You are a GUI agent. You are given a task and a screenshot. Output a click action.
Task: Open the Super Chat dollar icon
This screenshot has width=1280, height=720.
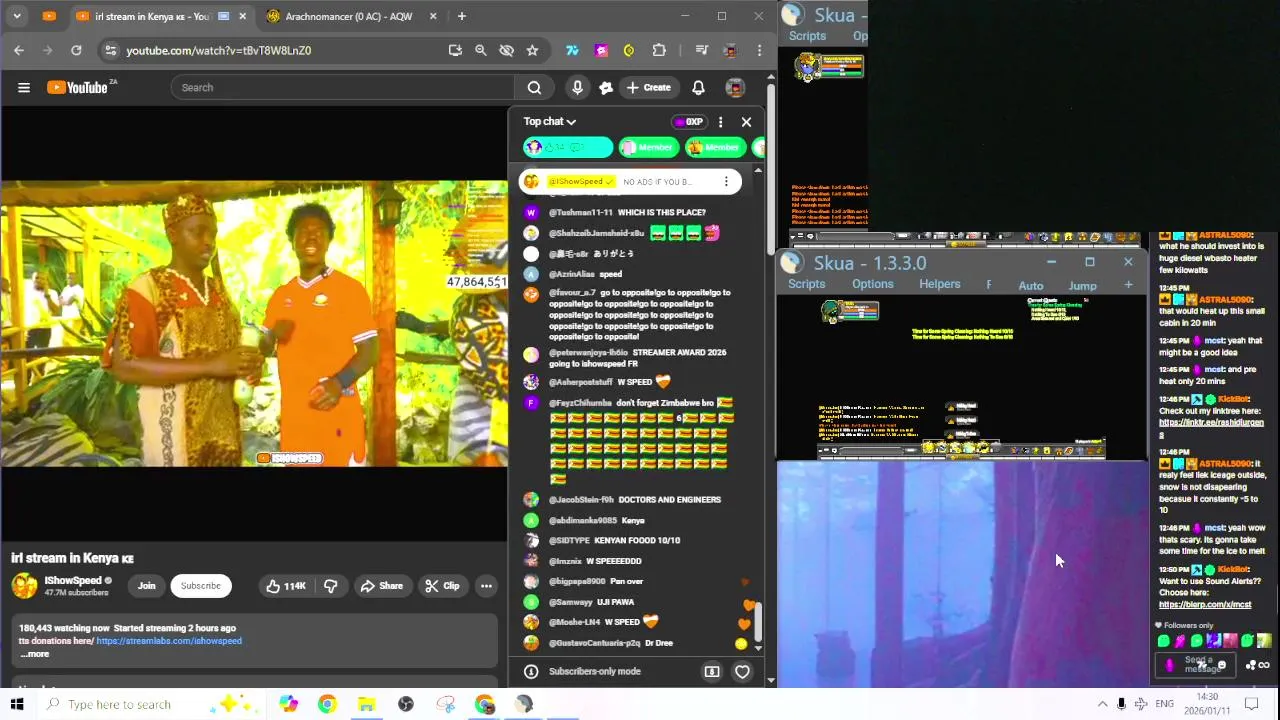pos(712,672)
